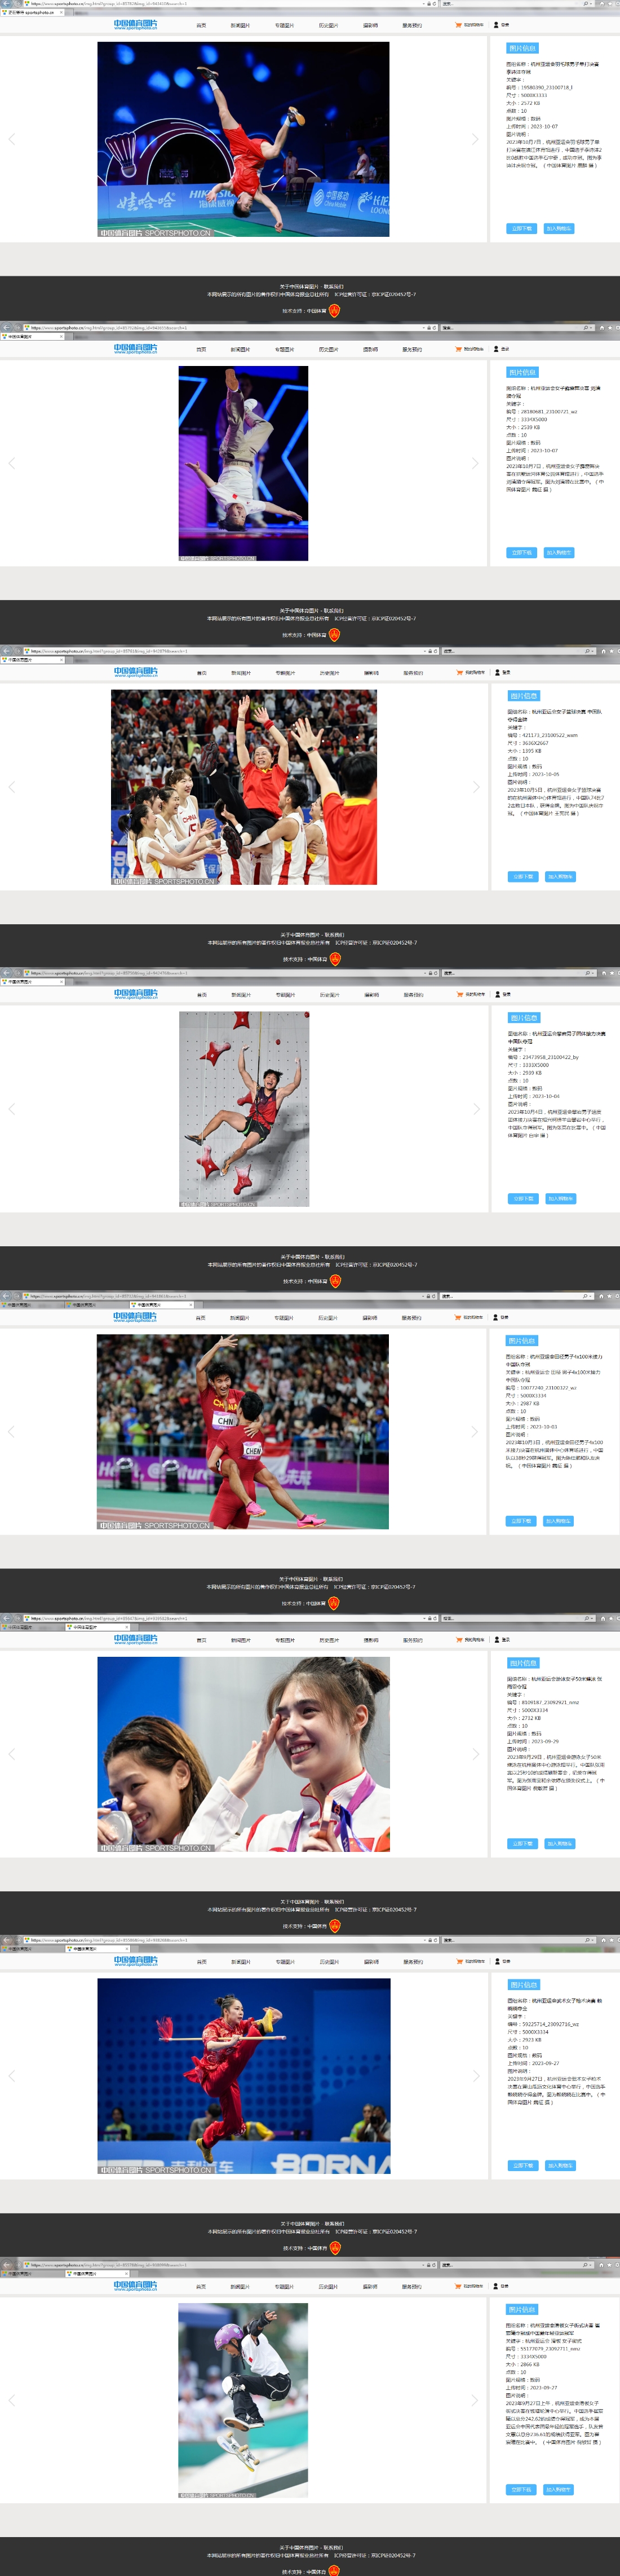Click 加入购物车 button beside skateboarder photo
Image resolution: width=620 pixels, height=2576 pixels.
[559, 2489]
